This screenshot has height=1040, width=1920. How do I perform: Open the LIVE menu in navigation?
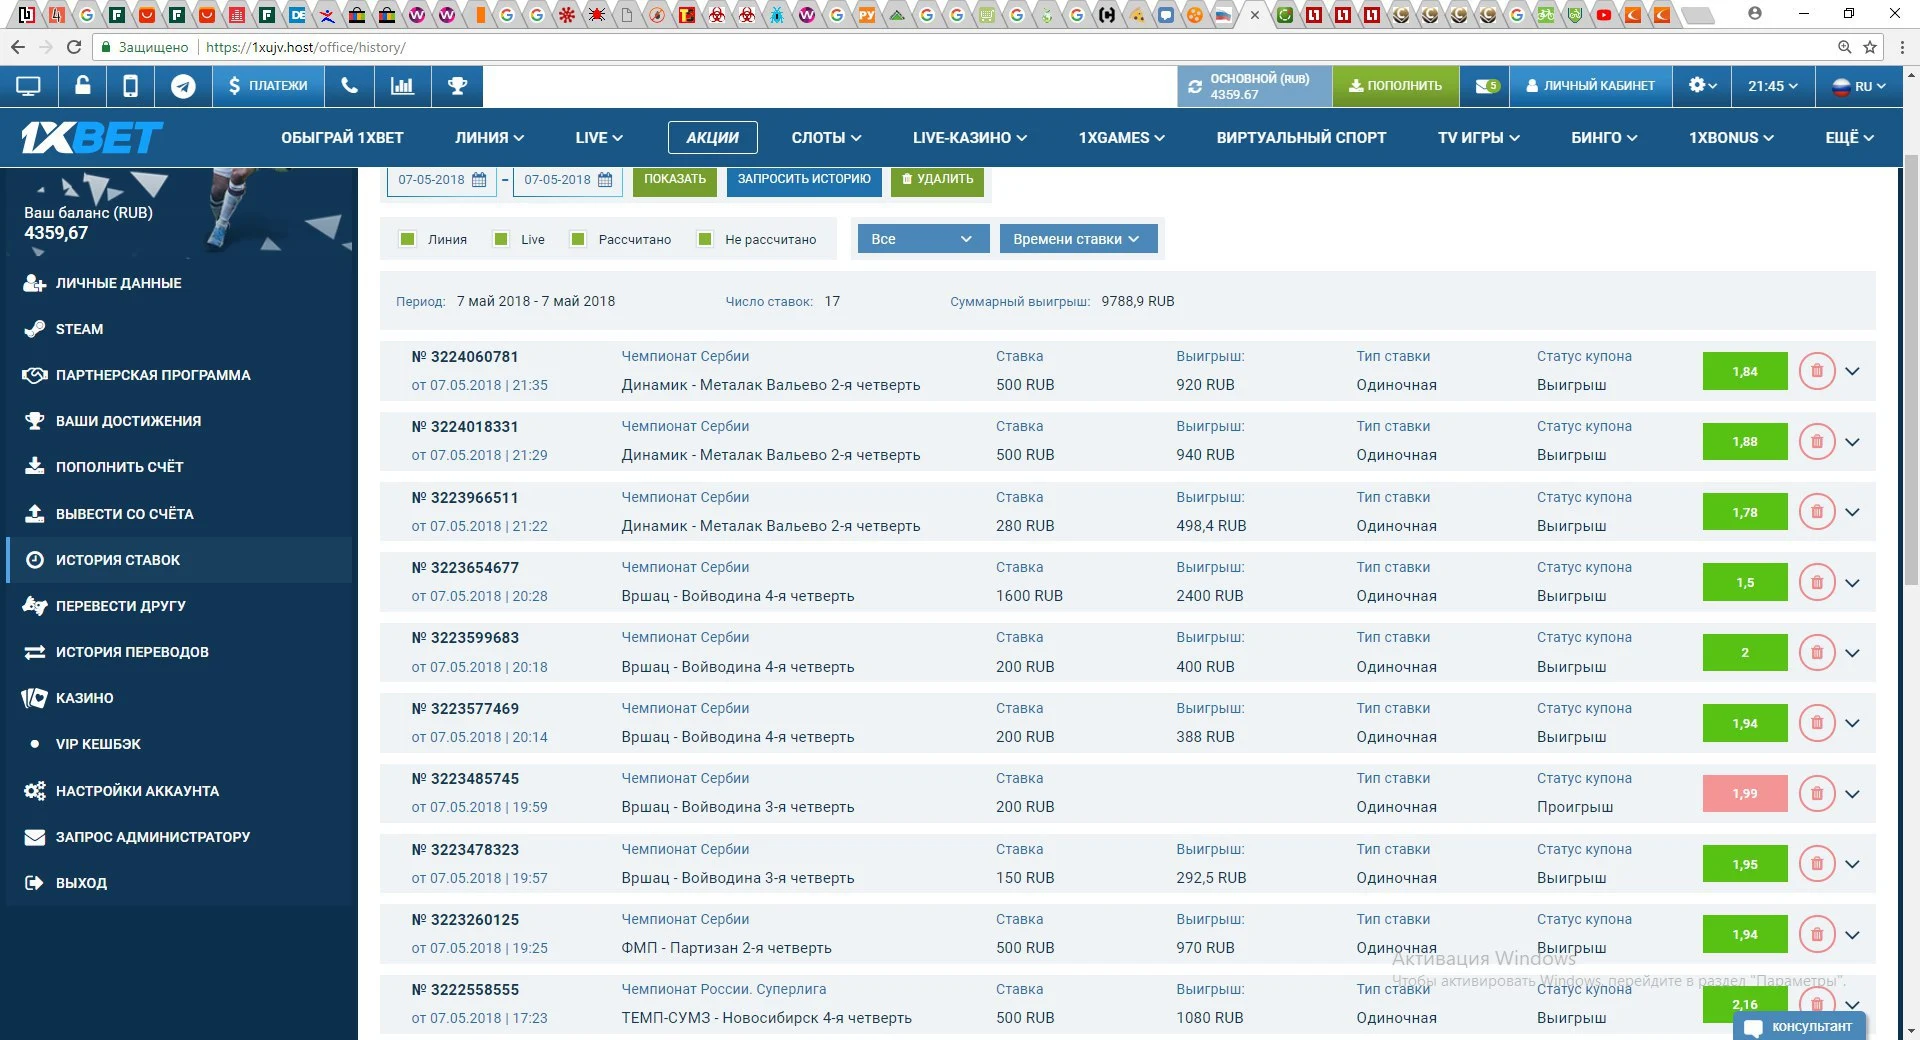click(x=599, y=138)
